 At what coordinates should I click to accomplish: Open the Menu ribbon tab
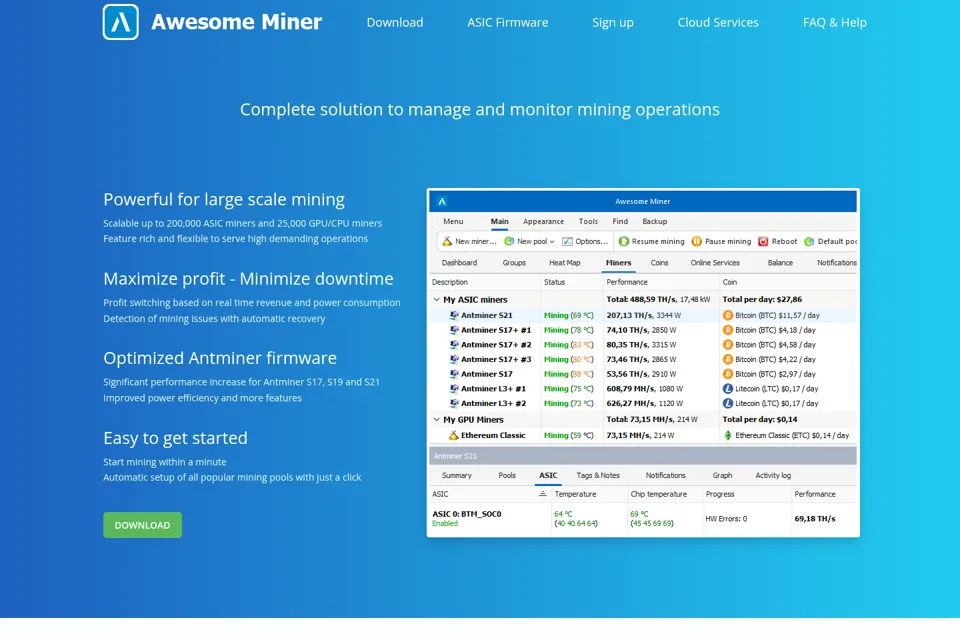pos(453,222)
